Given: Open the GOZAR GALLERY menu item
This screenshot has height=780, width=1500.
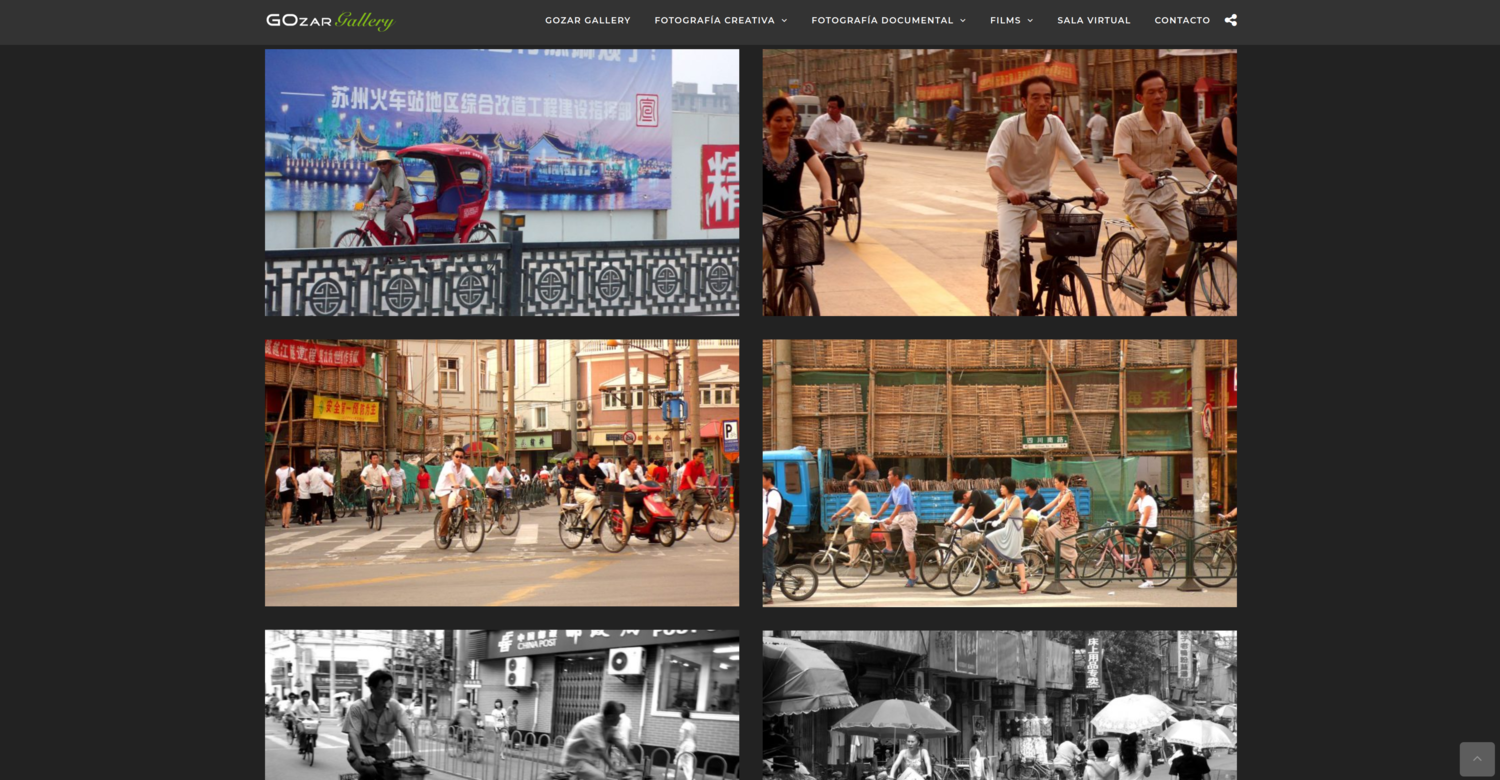Looking at the screenshot, I should (x=587, y=20).
